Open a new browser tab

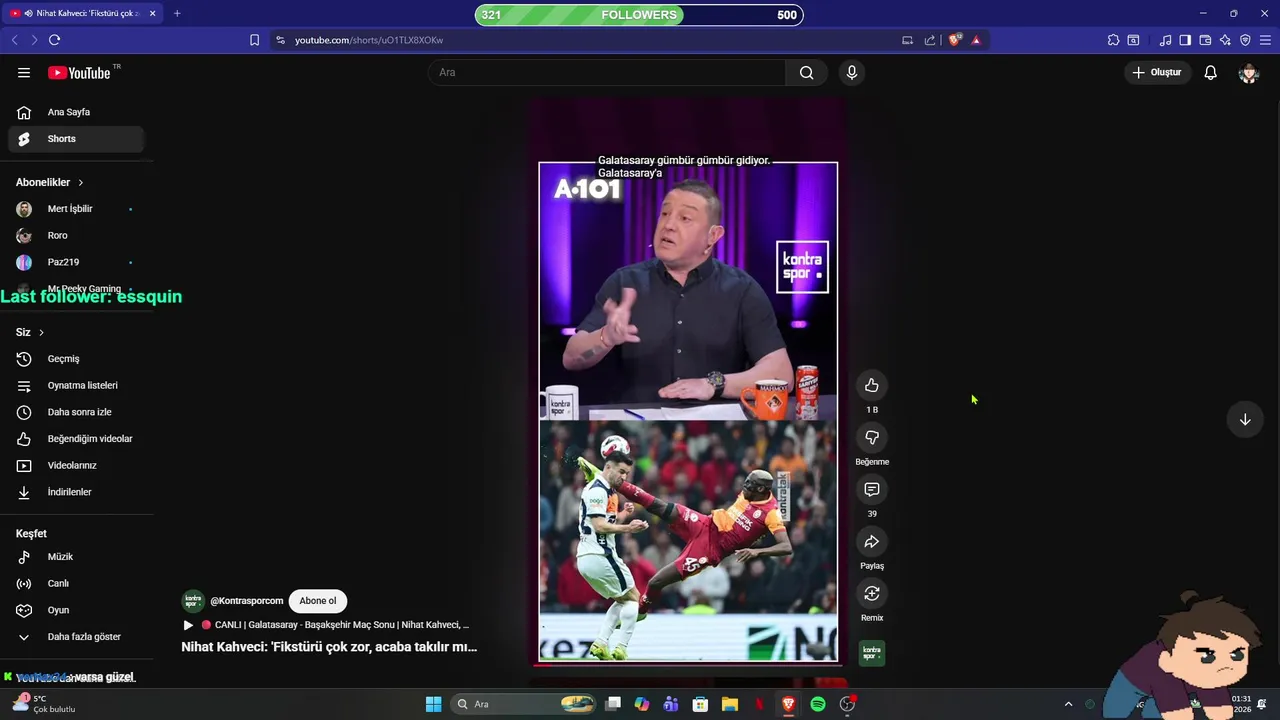tap(177, 13)
